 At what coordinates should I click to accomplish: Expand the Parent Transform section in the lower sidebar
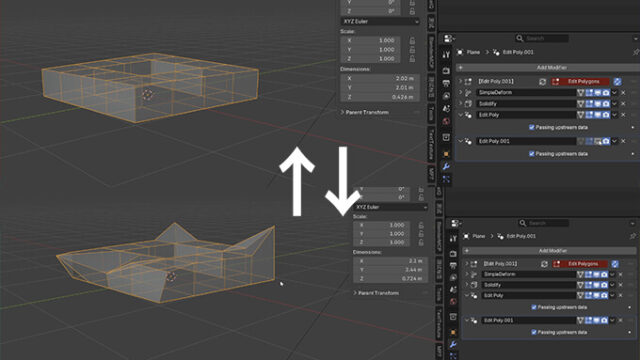point(378,293)
